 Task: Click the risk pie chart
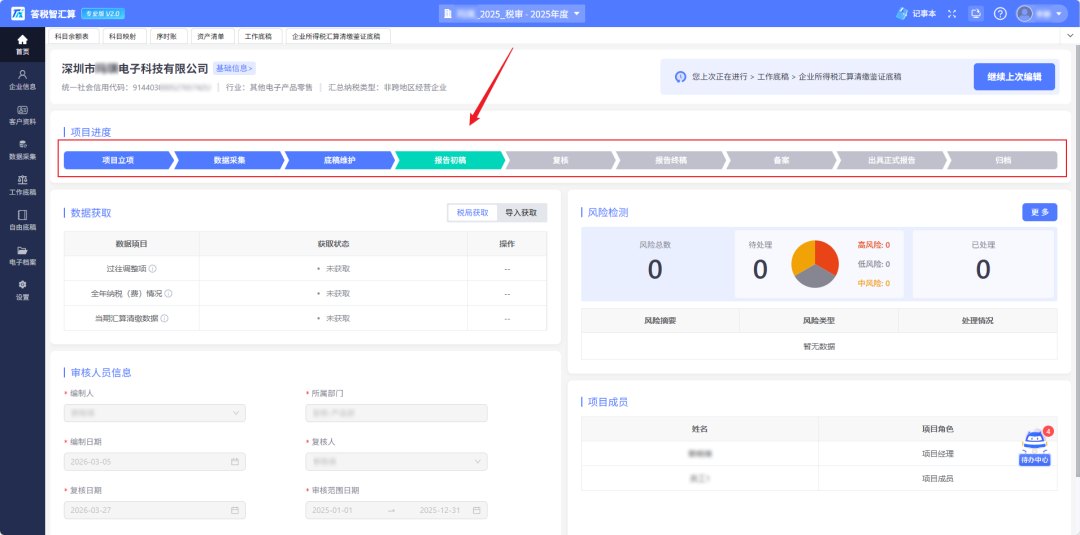click(x=815, y=264)
